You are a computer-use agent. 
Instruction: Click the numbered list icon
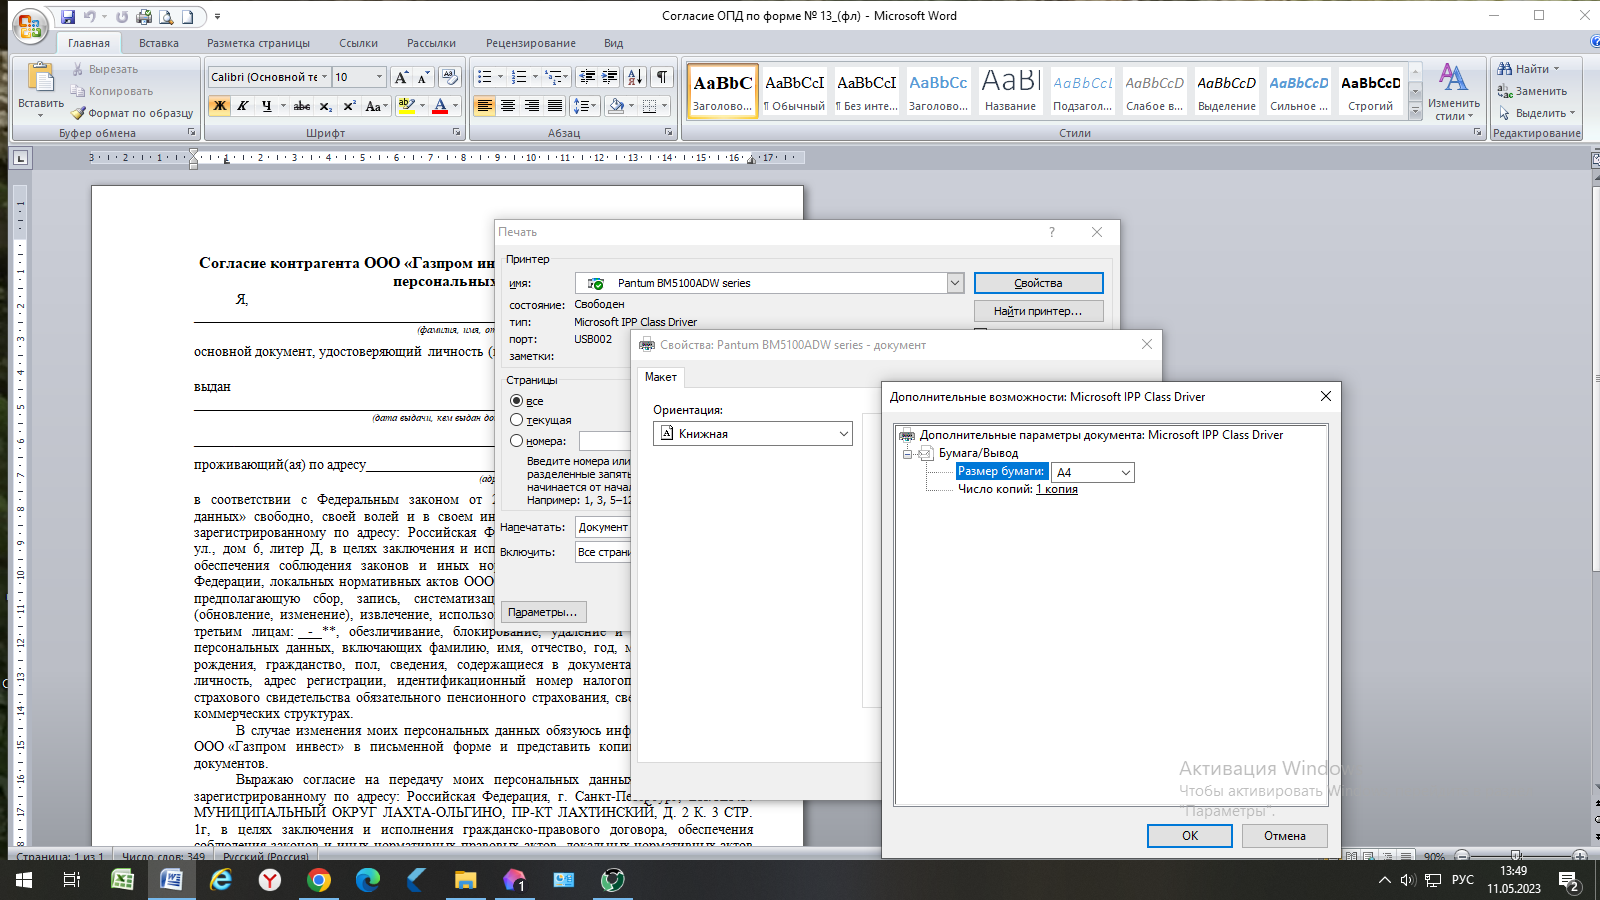pyautogui.click(x=519, y=77)
